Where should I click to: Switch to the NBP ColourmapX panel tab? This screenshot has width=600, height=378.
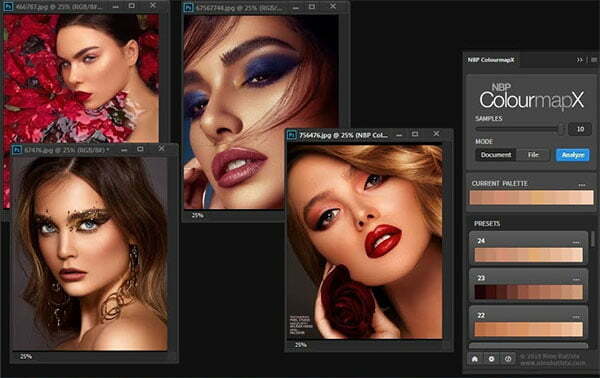(x=491, y=60)
